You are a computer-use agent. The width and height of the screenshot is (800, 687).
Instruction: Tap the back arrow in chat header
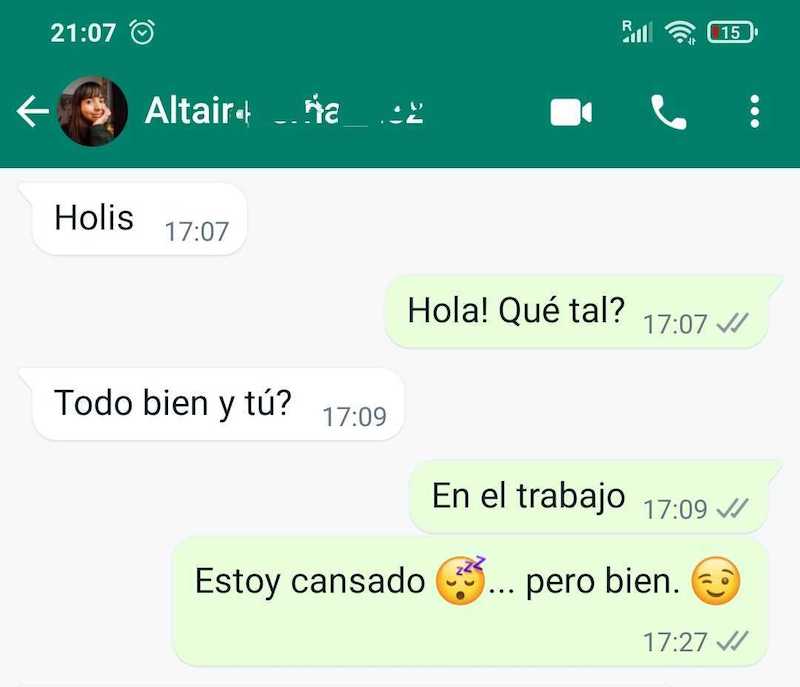[x=33, y=111]
